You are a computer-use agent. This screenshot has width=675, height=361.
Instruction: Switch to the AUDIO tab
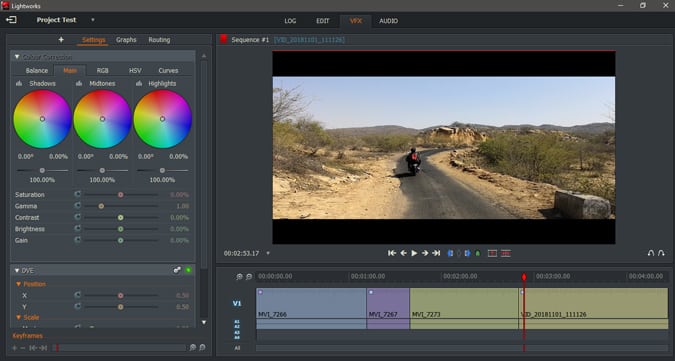388,21
